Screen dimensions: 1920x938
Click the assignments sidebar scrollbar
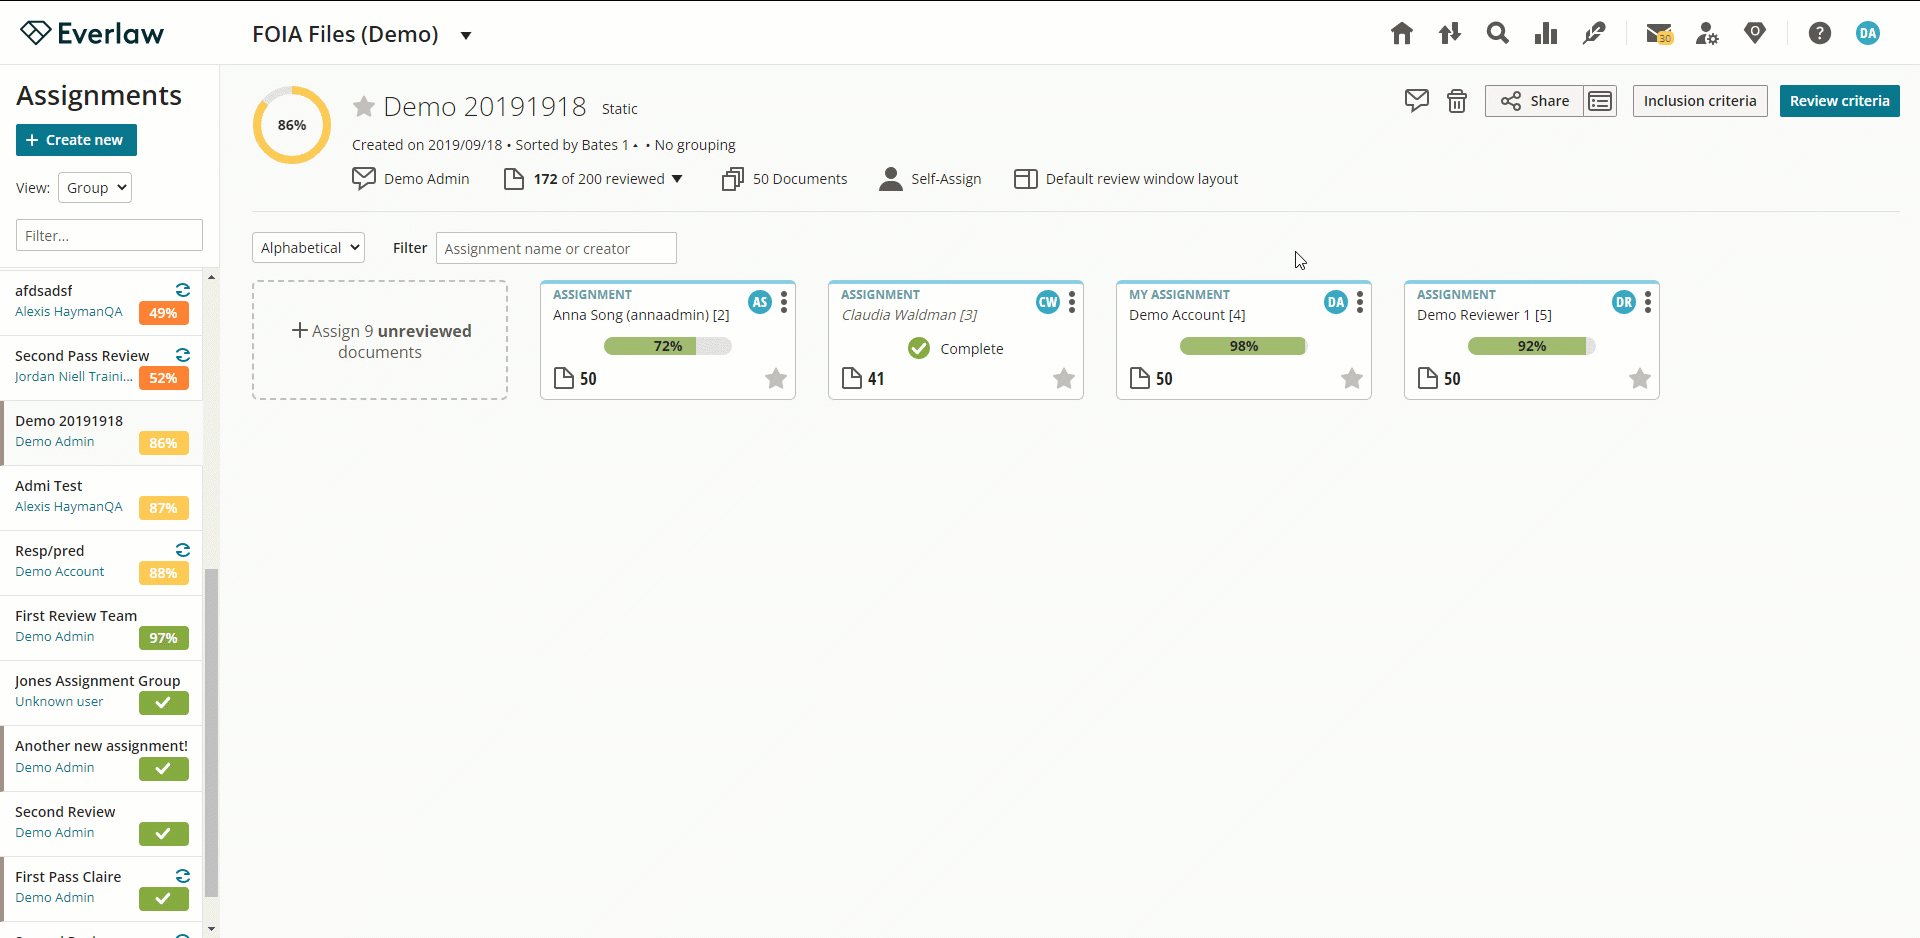coord(211,732)
